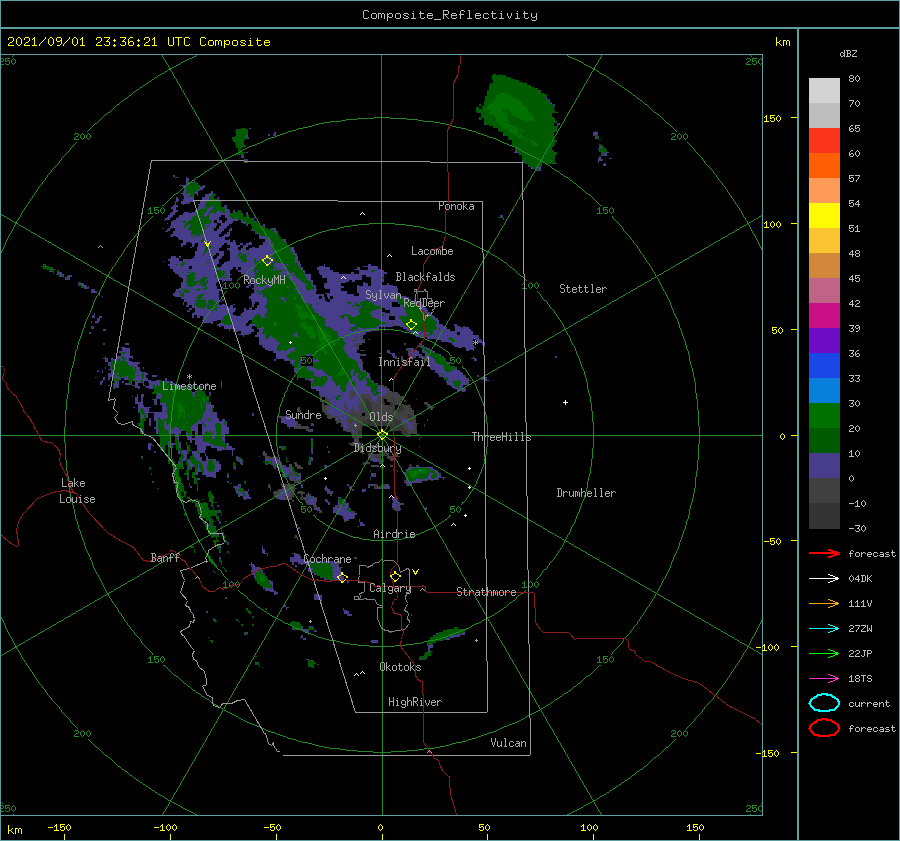The height and width of the screenshot is (841, 900).
Task: Select the orange 111V arrow icon
Action: point(824,603)
